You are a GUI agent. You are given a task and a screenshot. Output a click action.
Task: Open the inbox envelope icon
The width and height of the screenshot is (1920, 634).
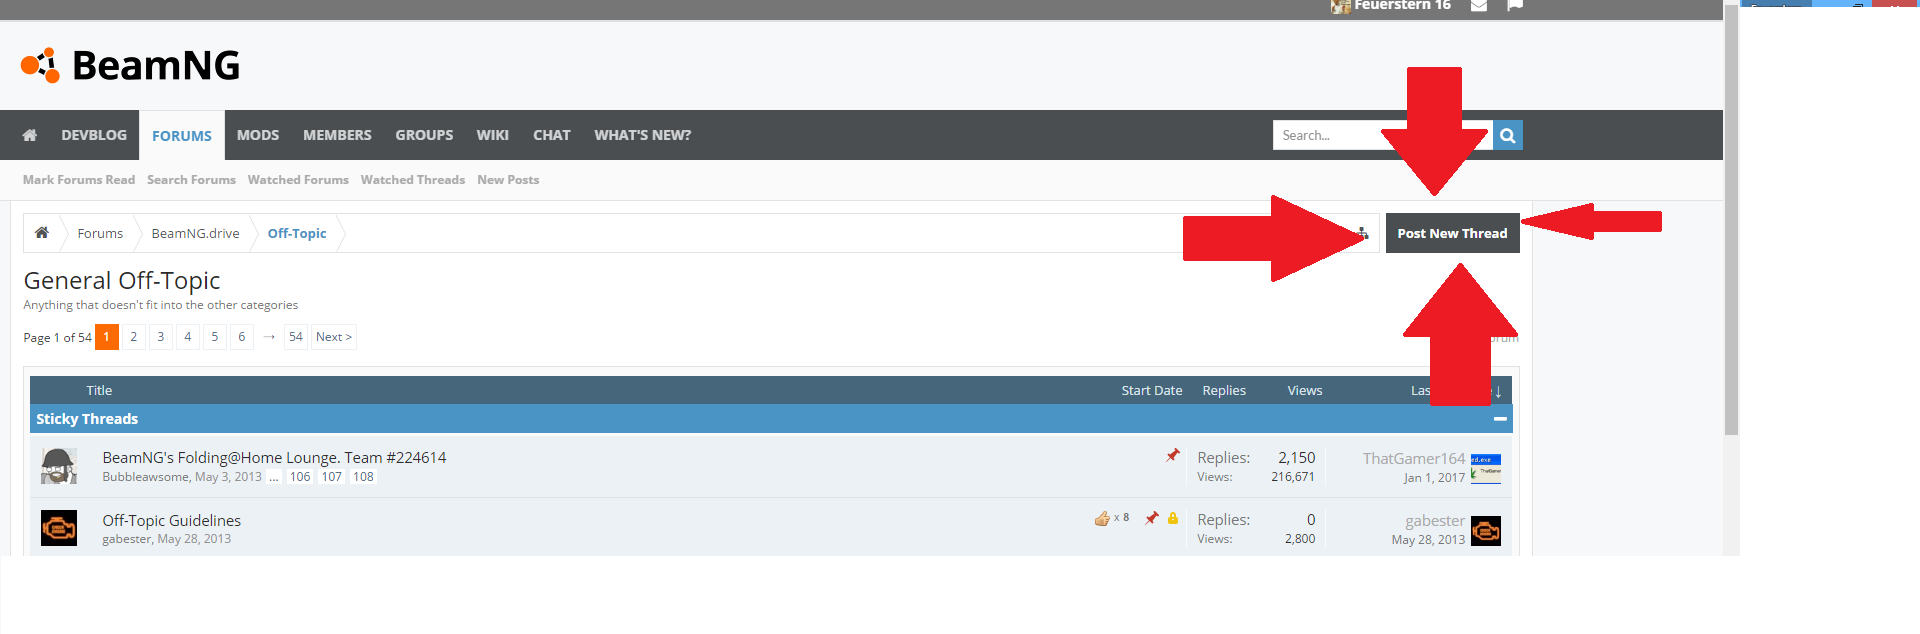[x=1479, y=6]
